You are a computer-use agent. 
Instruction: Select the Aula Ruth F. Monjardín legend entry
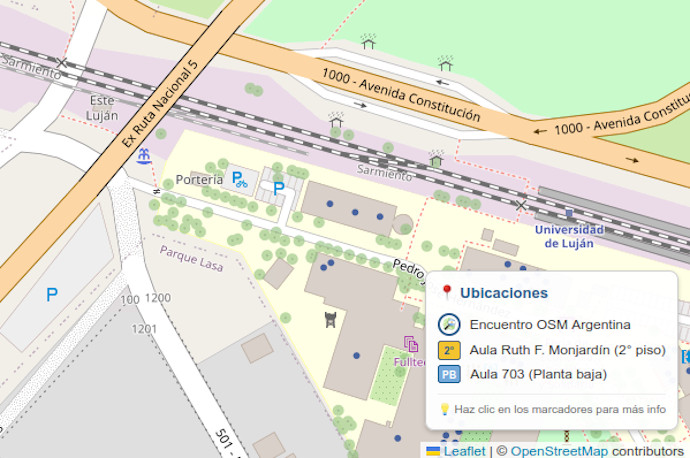[568, 350]
